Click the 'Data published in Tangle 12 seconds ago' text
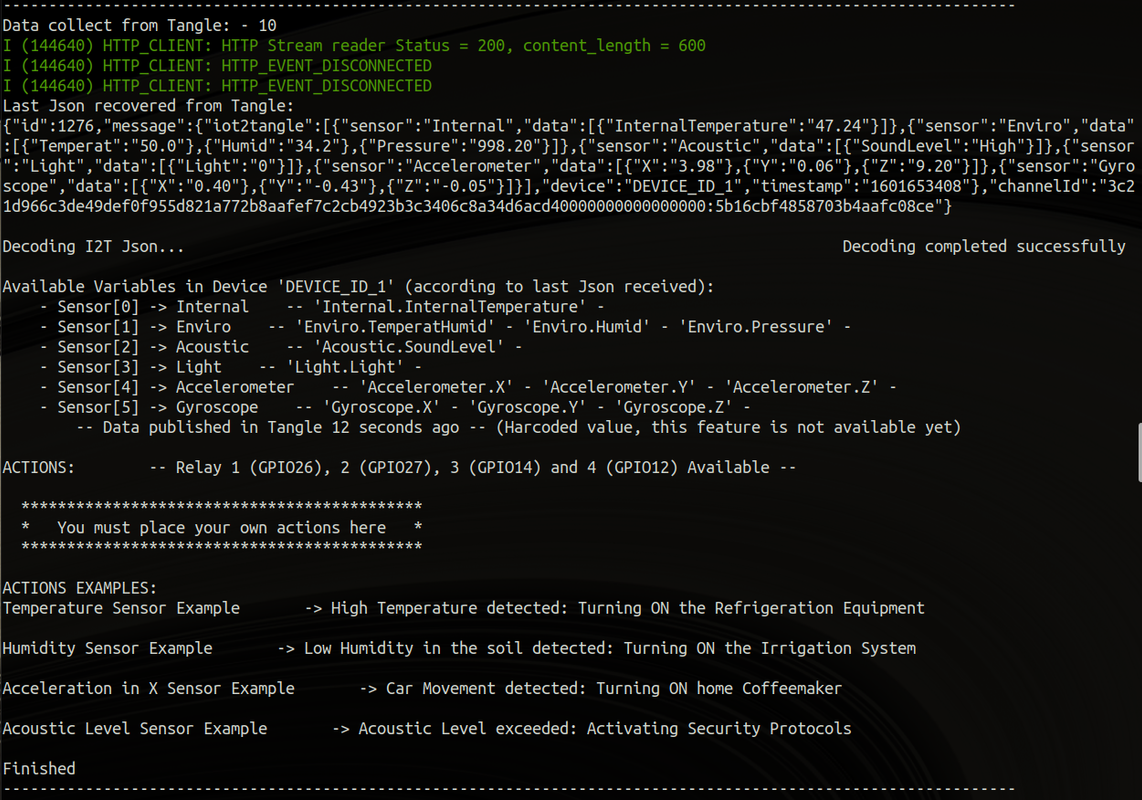 point(281,428)
